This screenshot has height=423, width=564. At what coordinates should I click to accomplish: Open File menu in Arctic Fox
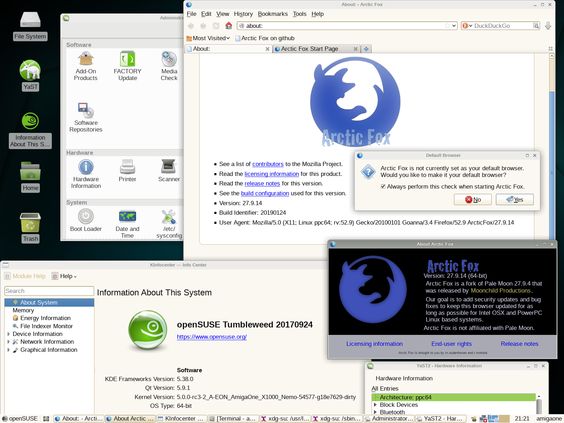tap(191, 14)
